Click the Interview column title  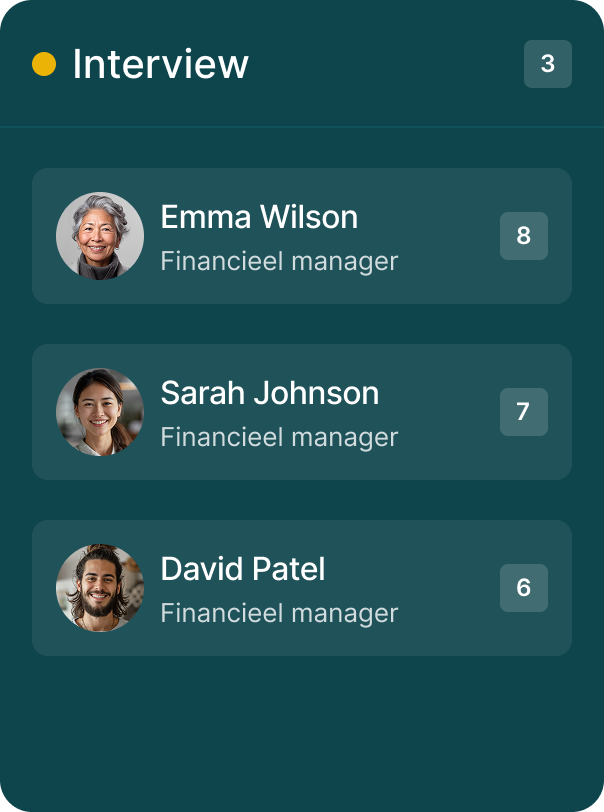[161, 64]
